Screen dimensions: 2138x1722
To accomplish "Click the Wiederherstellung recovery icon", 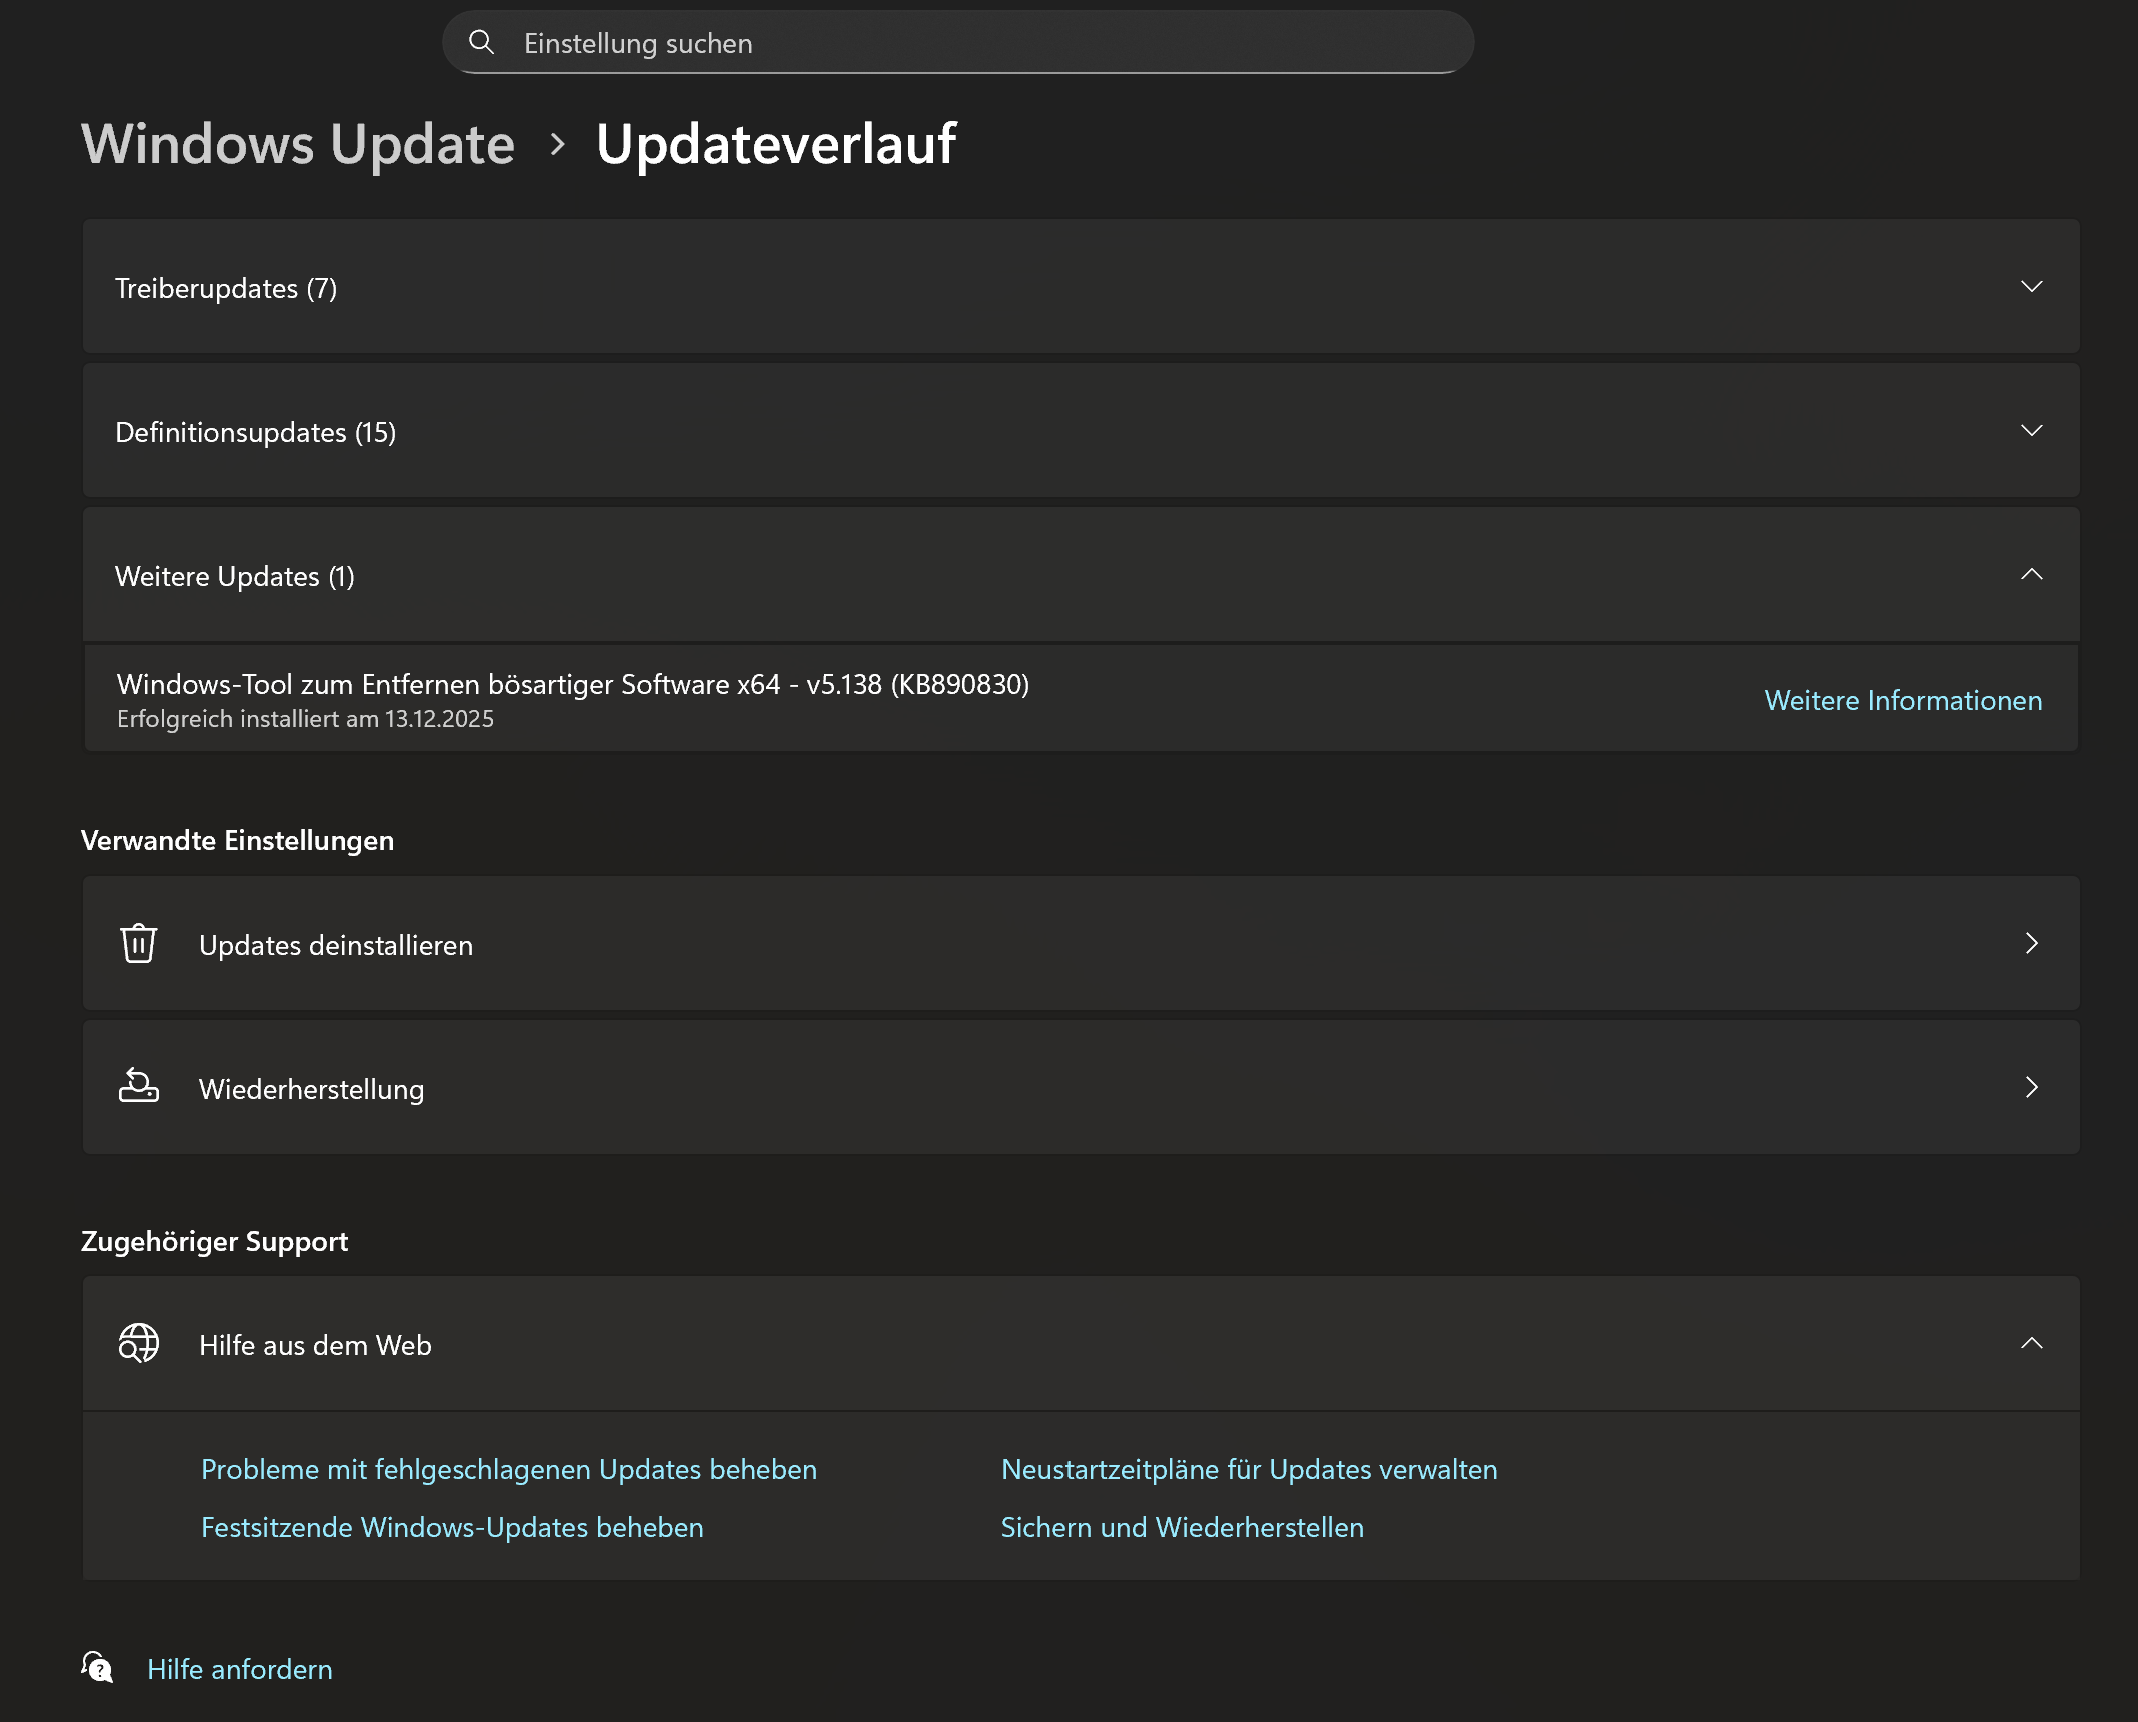I will pos(138,1086).
